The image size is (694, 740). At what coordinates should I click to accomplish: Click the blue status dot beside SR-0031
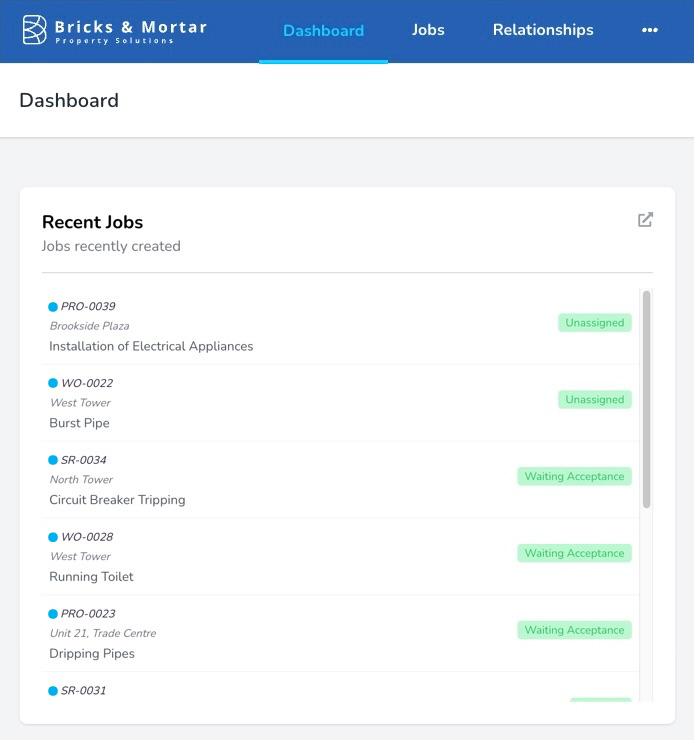[x=53, y=691]
